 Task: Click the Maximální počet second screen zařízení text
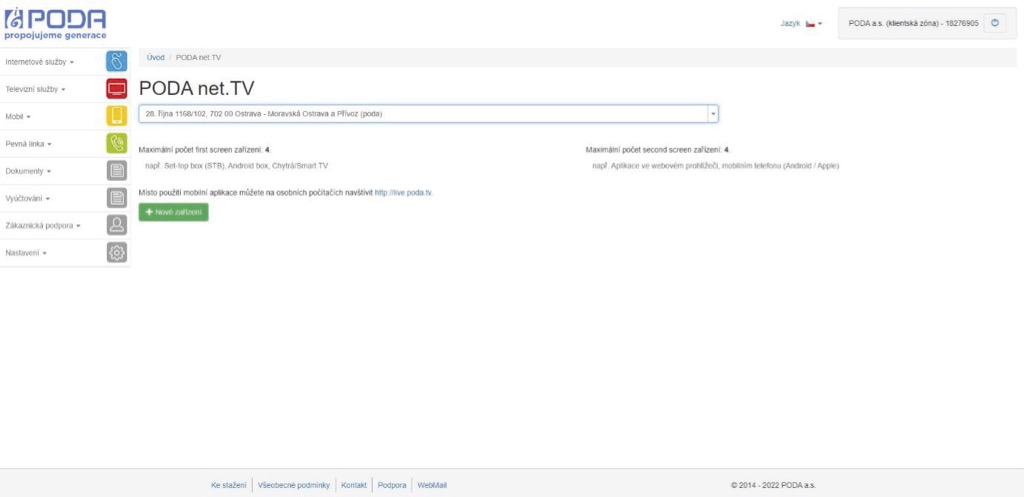[658, 150]
